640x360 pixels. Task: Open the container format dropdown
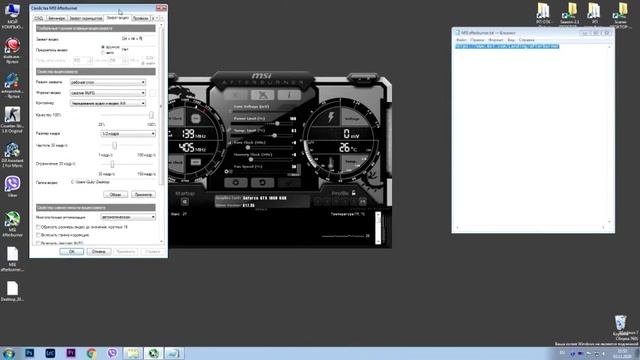click(108, 103)
